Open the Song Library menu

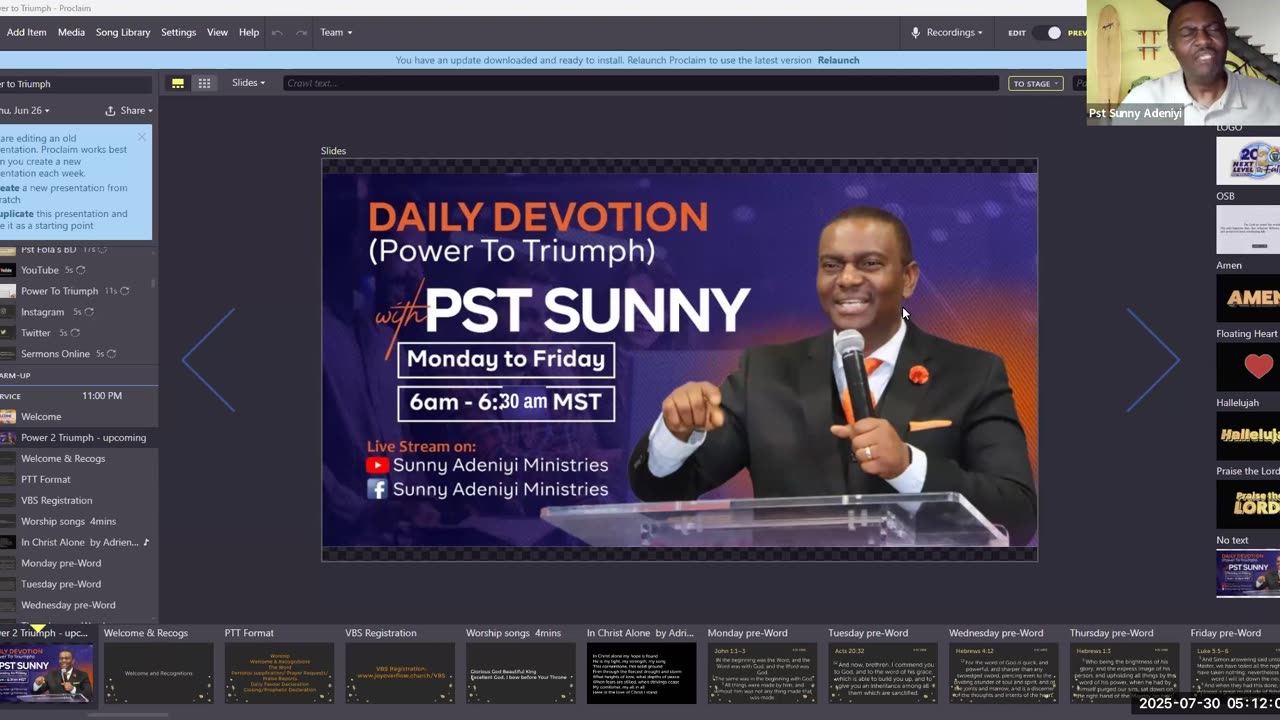pos(123,32)
